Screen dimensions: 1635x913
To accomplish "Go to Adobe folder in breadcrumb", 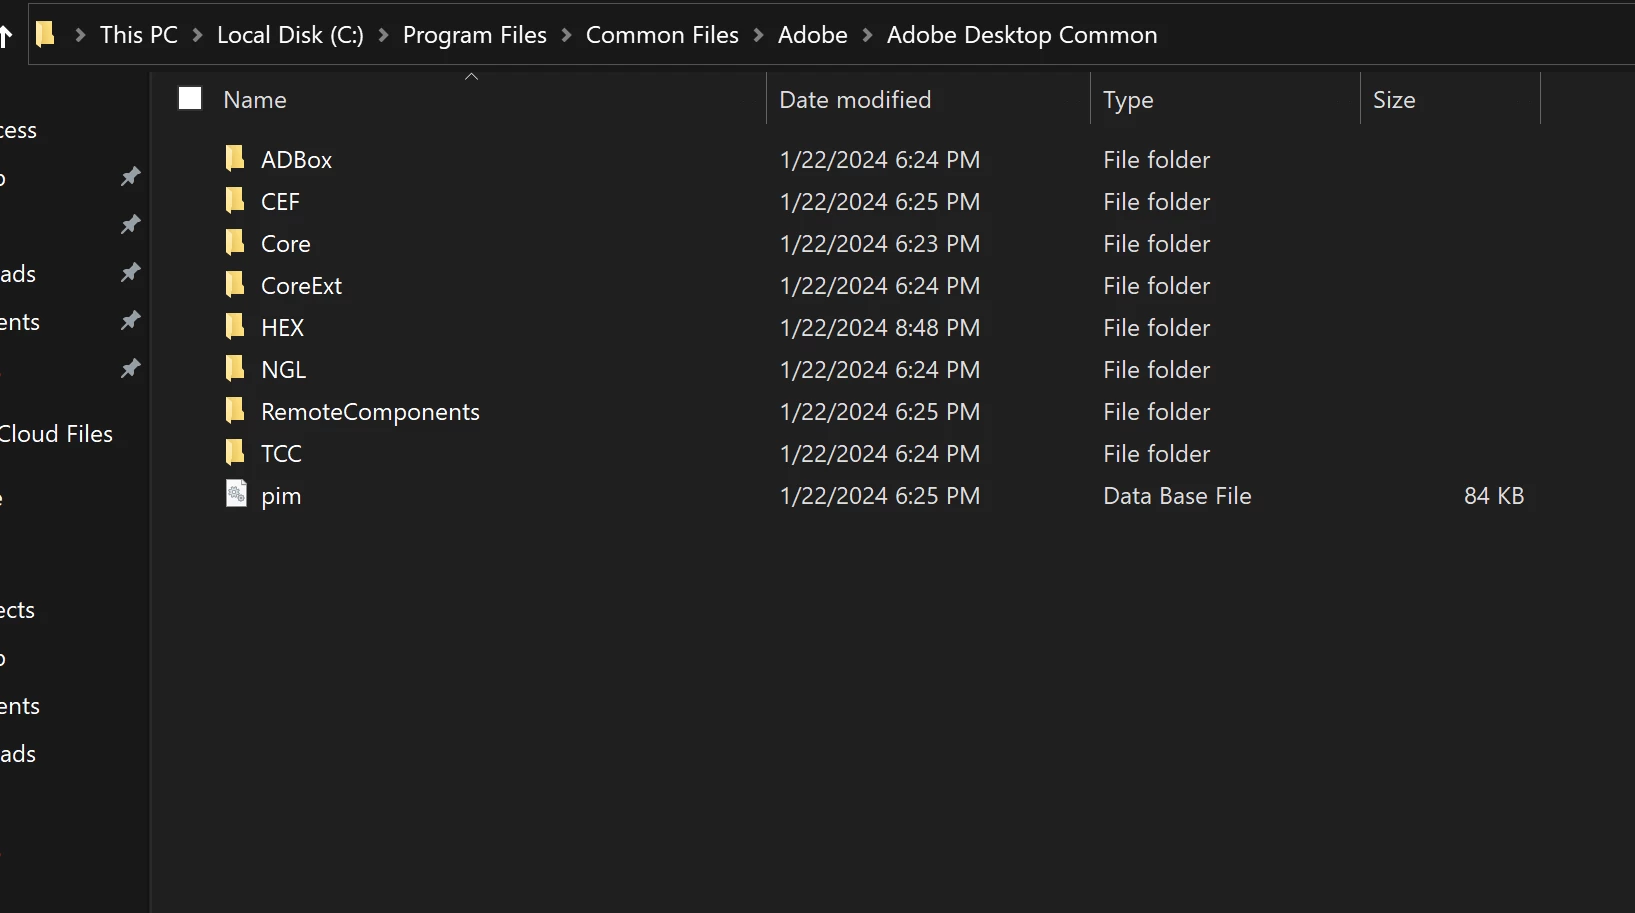I will [x=812, y=35].
